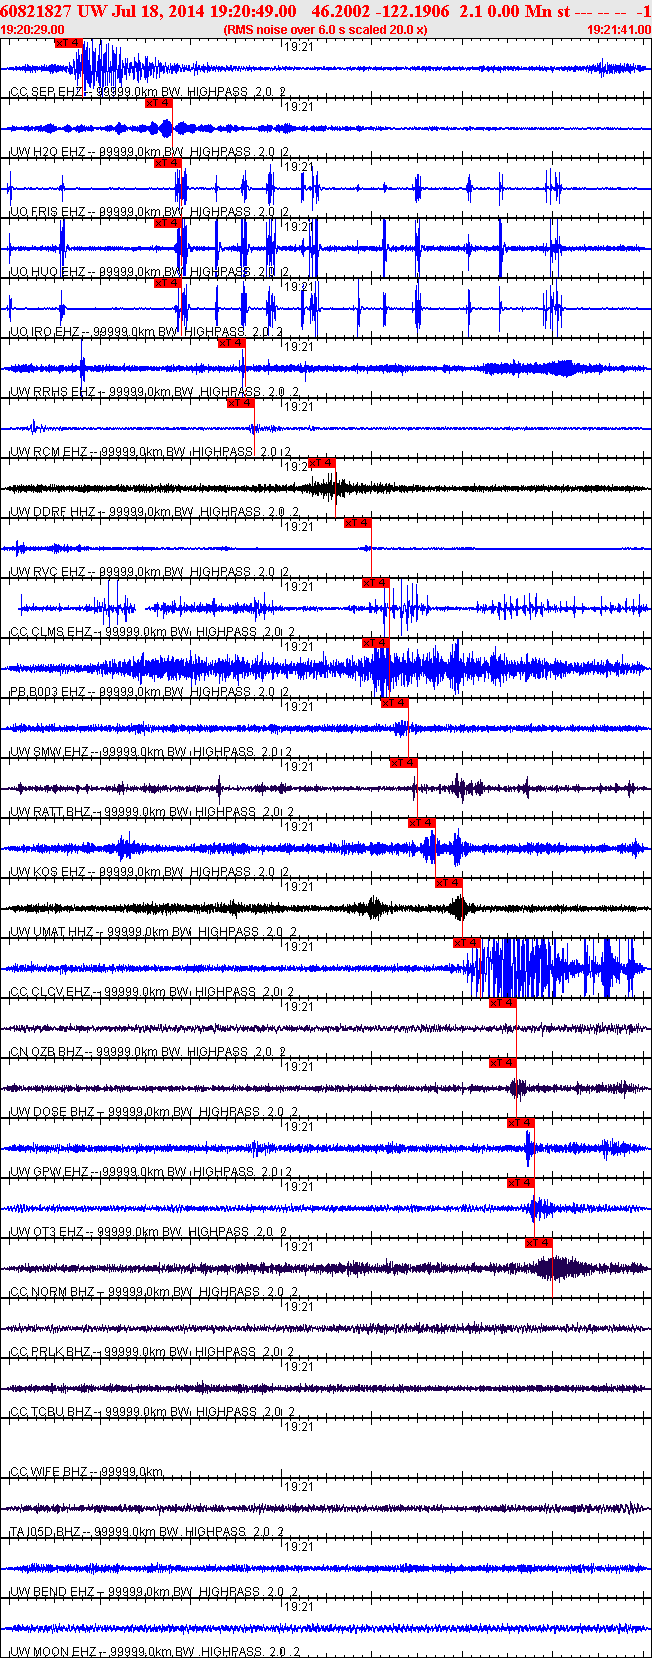This screenshot has width=652, height=1658.
Task: Click the red pick marker on UW UMAT trace
Action: [x=448, y=883]
